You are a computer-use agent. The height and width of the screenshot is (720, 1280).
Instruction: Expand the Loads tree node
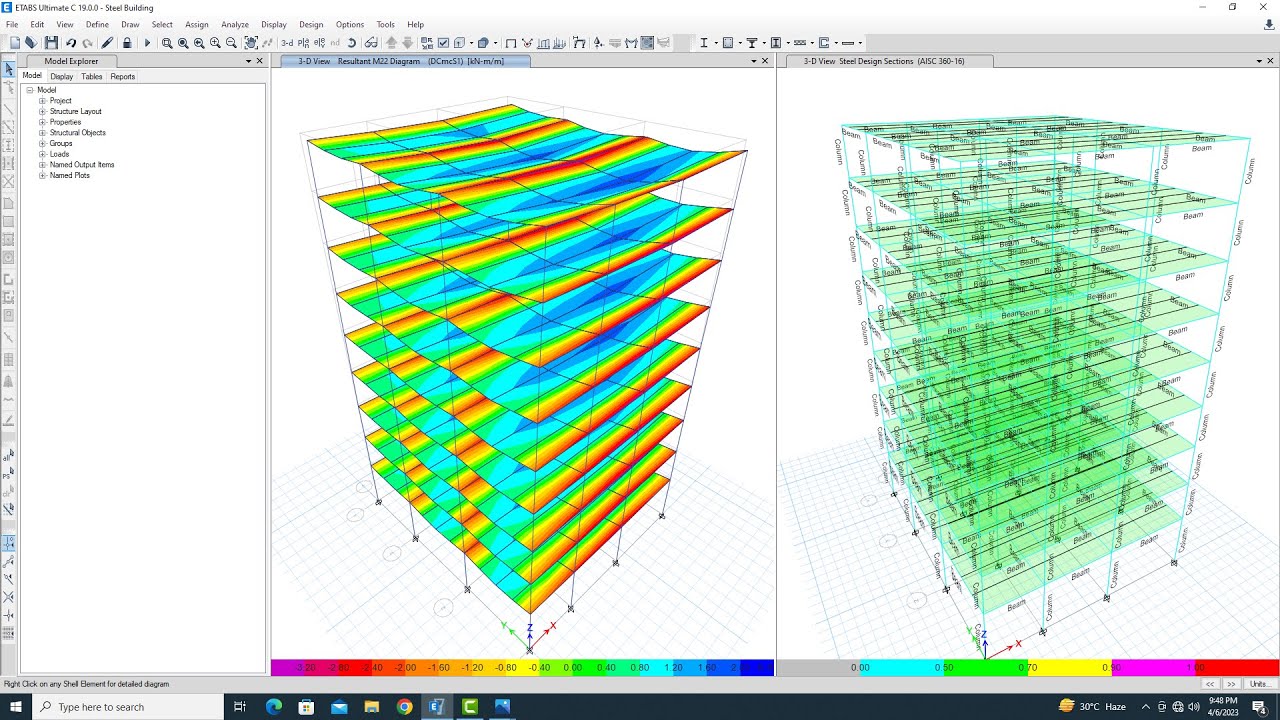[43, 154]
